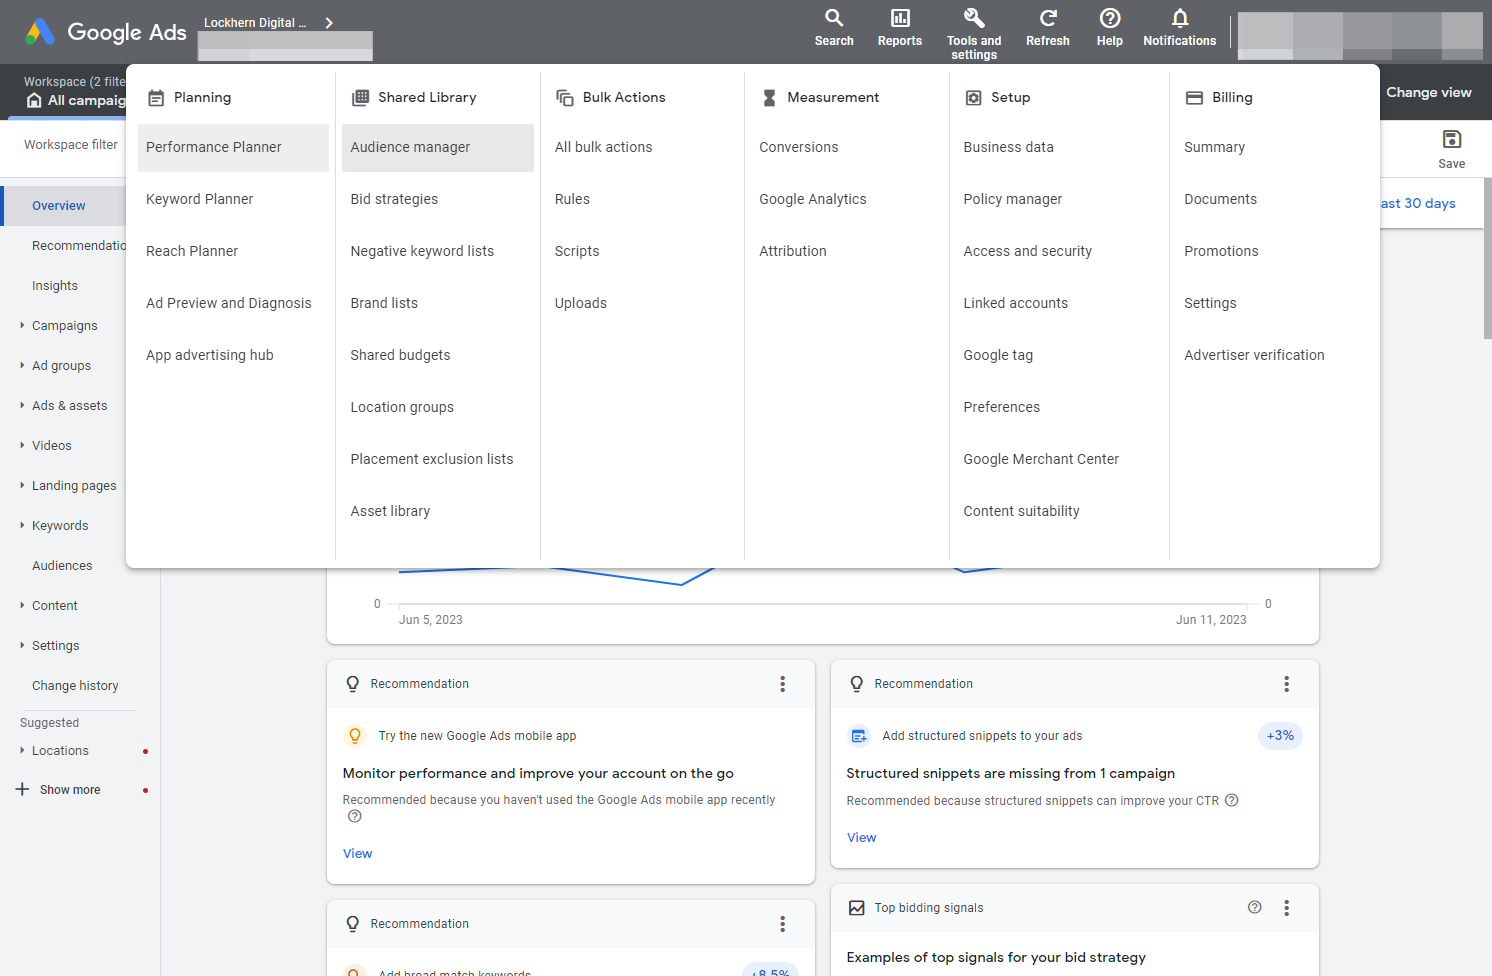This screenshot has height=976, width=1492.
Task: Click the Lockhern Digital account selector
Action: [268, 23]
